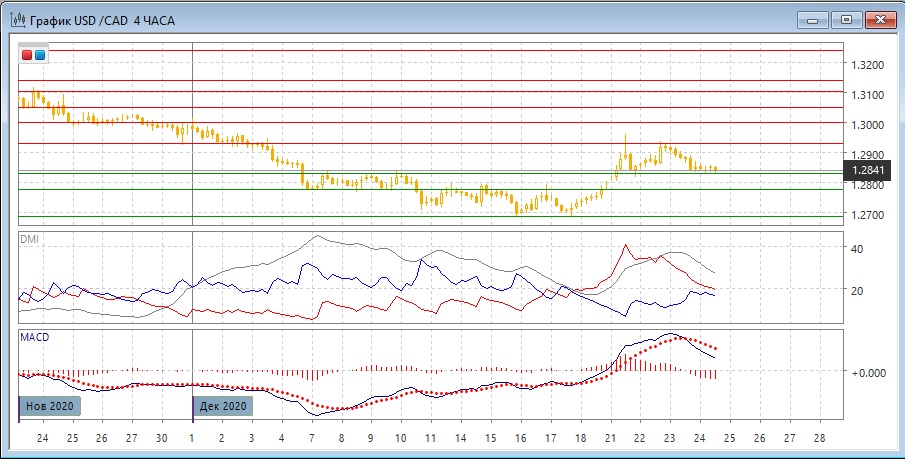This screenshot has height=459, width=905.
Task: Close the USD/CAD chart window
Action: point(880,20)
